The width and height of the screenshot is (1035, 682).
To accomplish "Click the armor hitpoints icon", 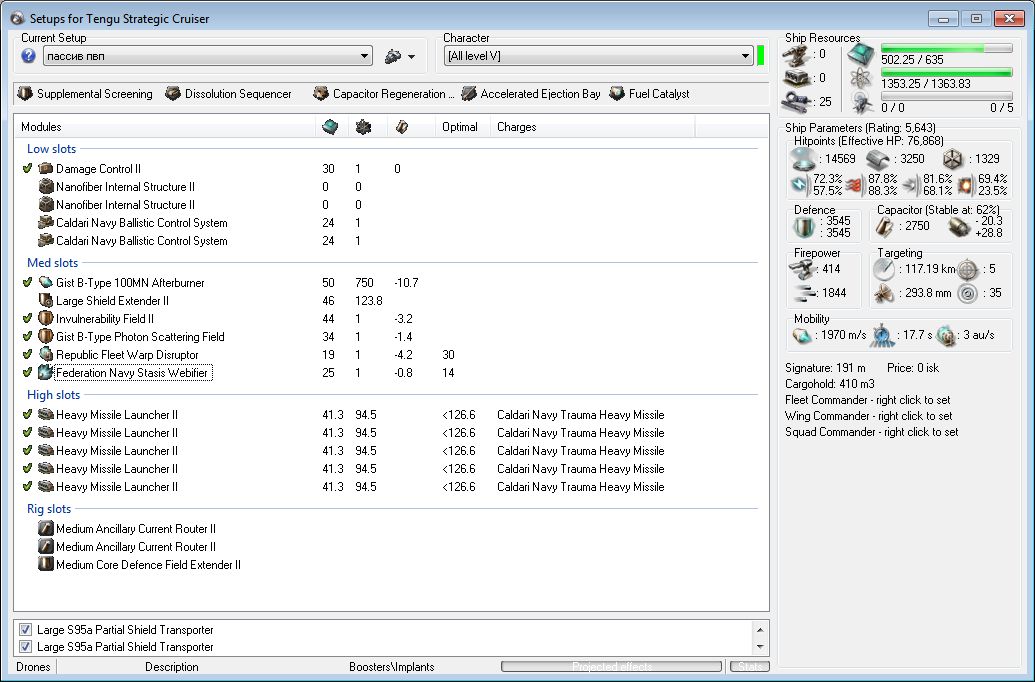I will click(878, 159).
